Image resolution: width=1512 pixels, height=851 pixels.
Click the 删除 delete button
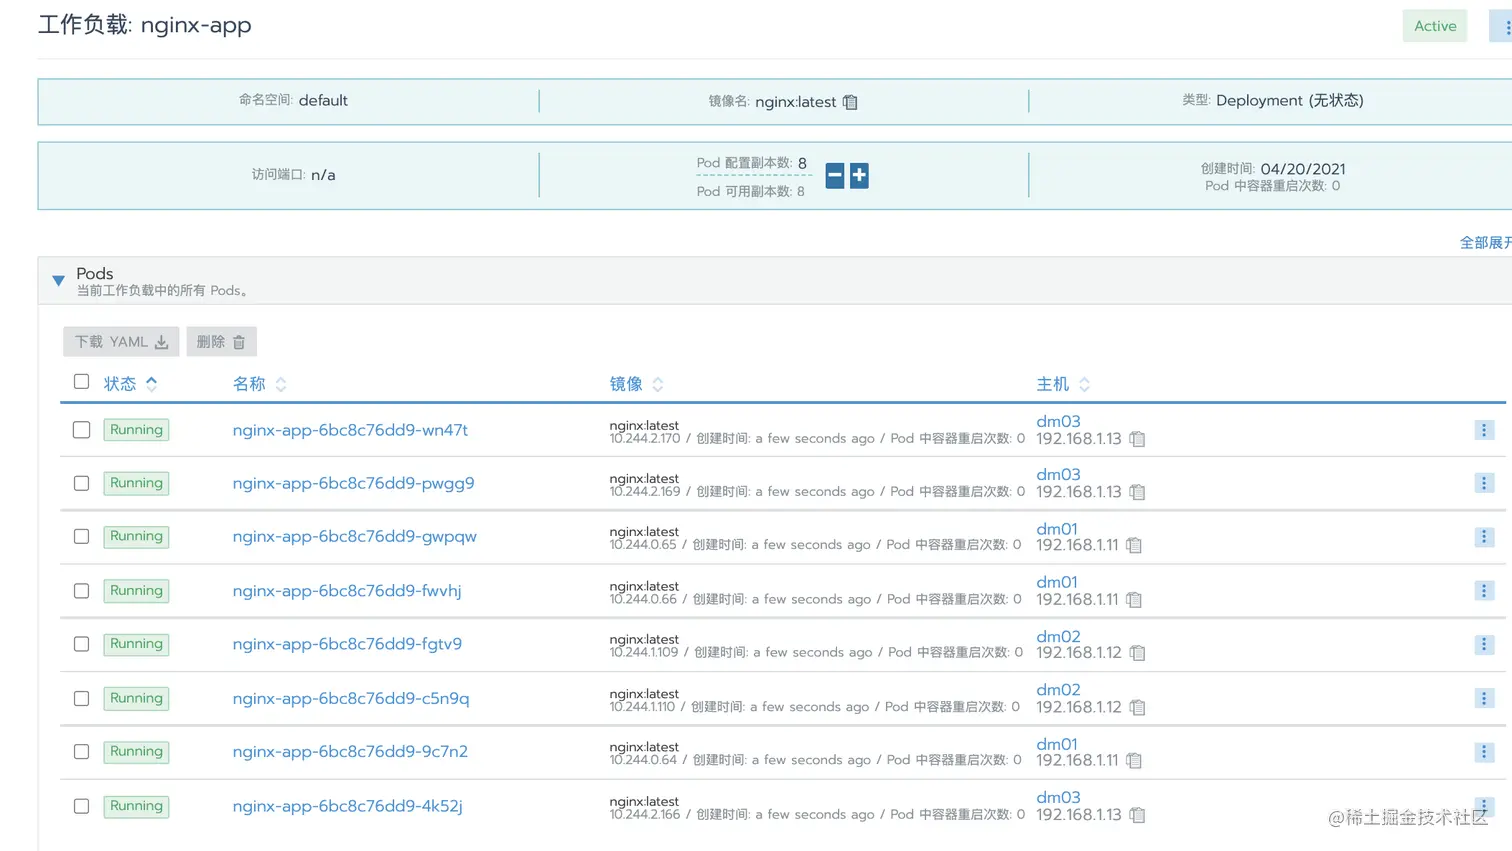[221, 342]
